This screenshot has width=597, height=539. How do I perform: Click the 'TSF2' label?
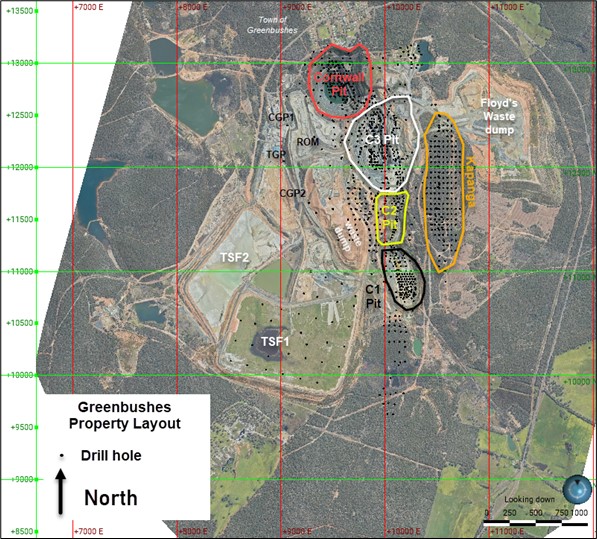tap(235, 258)
